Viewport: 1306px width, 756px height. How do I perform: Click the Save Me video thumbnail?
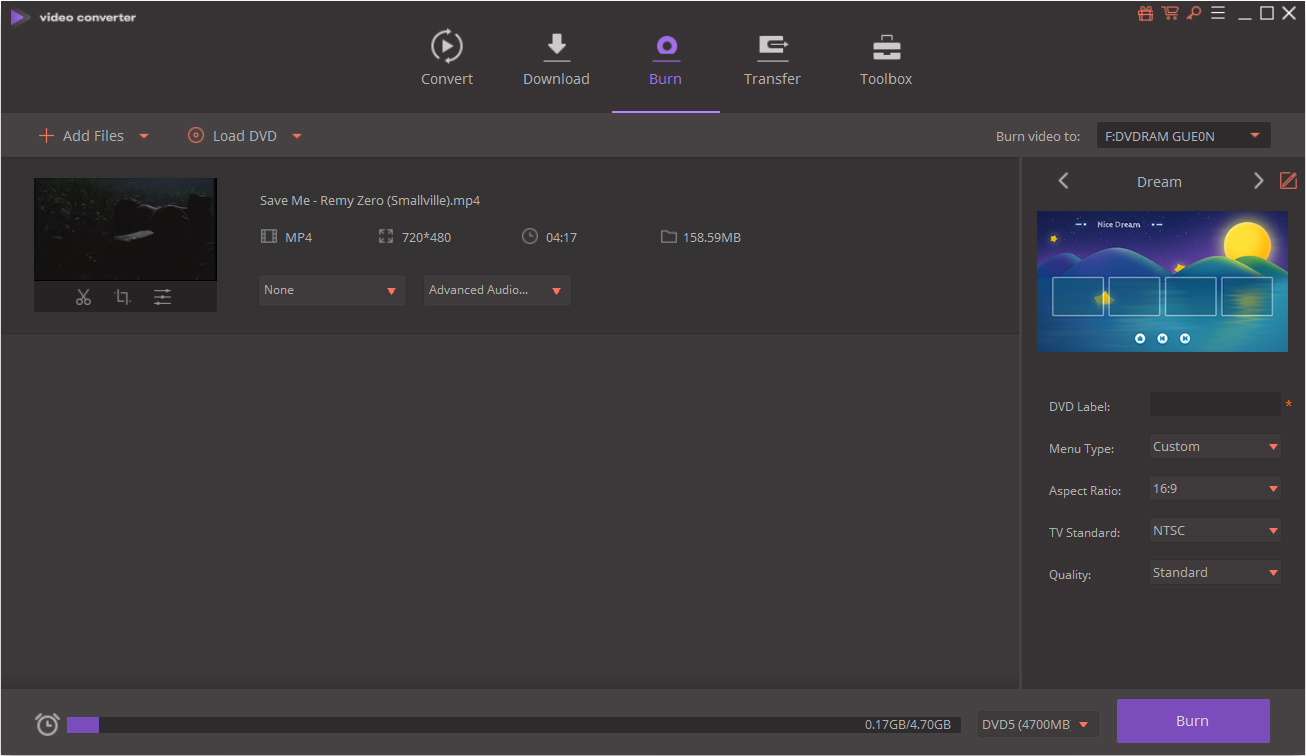point(125,229)
